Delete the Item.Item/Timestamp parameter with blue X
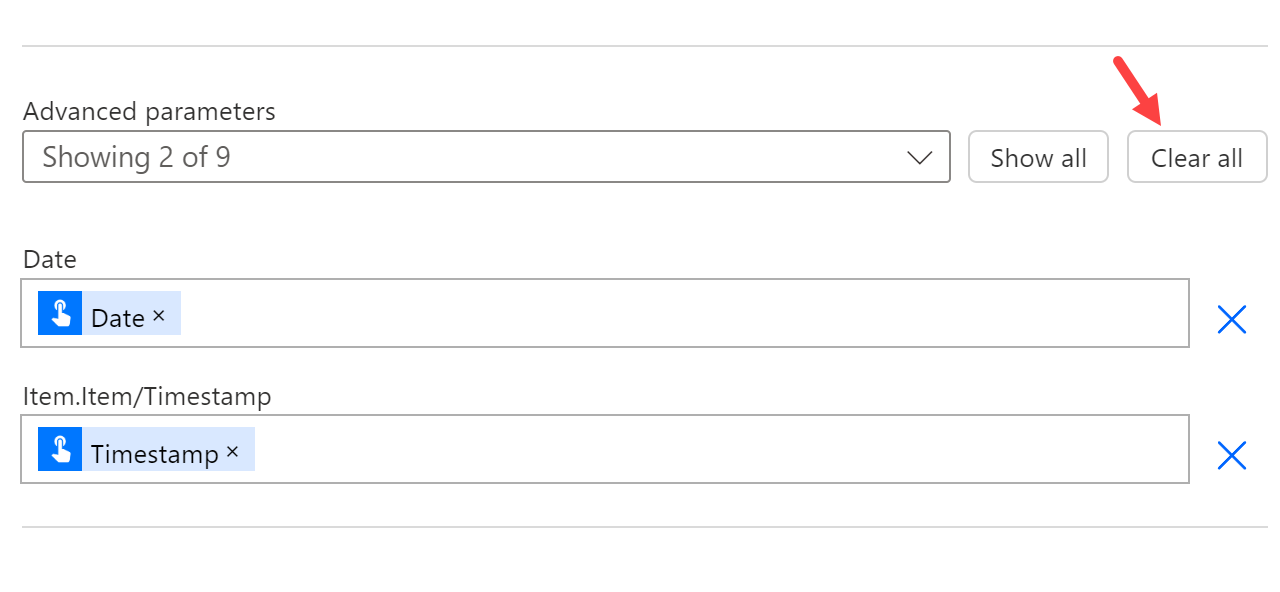This screenshot has height=592, width=1280. (1231, 455)
